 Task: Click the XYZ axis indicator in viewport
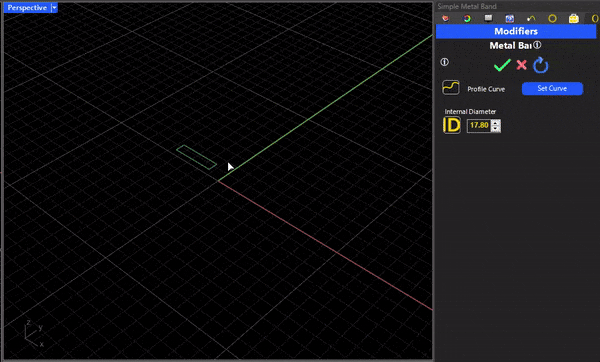click(34, 334)
